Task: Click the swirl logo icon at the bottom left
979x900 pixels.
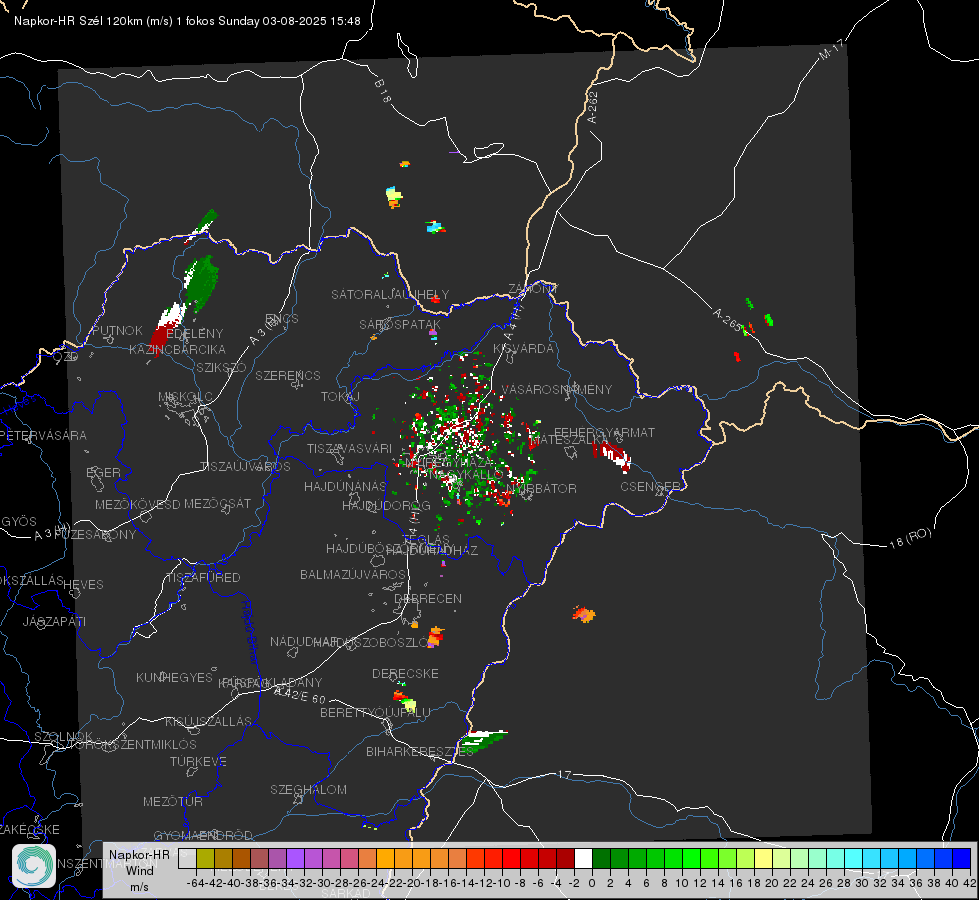Action: click(x=34, y=866)
